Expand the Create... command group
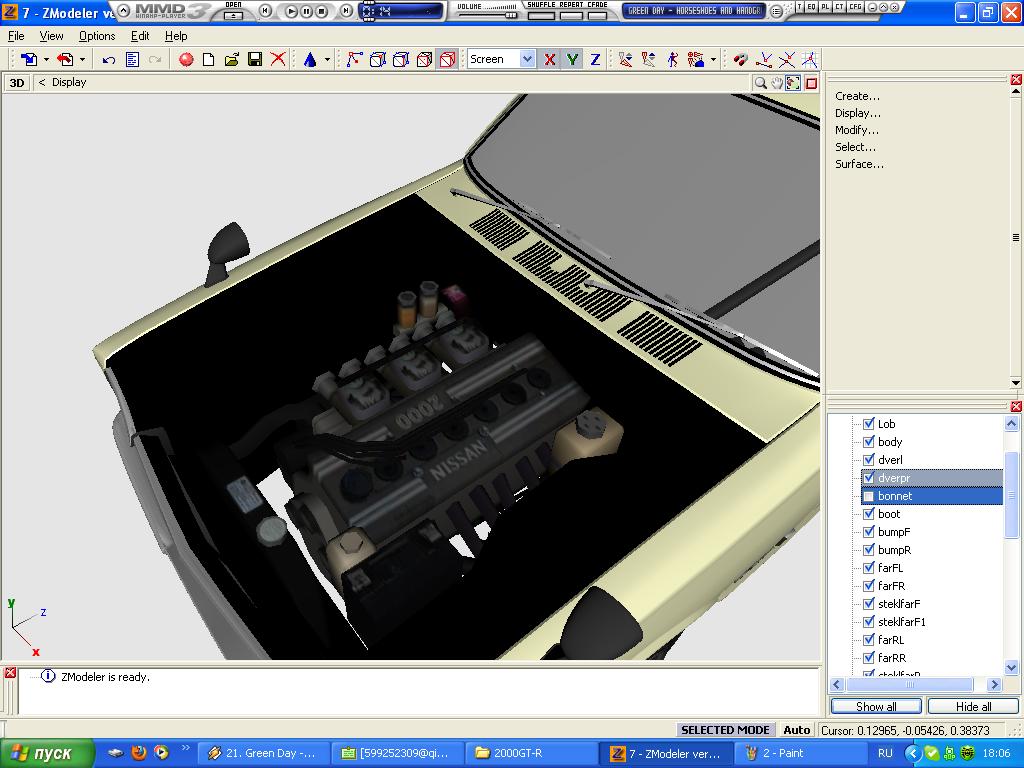Screen dimensions: 1024x768 click(x=857, y=96)
